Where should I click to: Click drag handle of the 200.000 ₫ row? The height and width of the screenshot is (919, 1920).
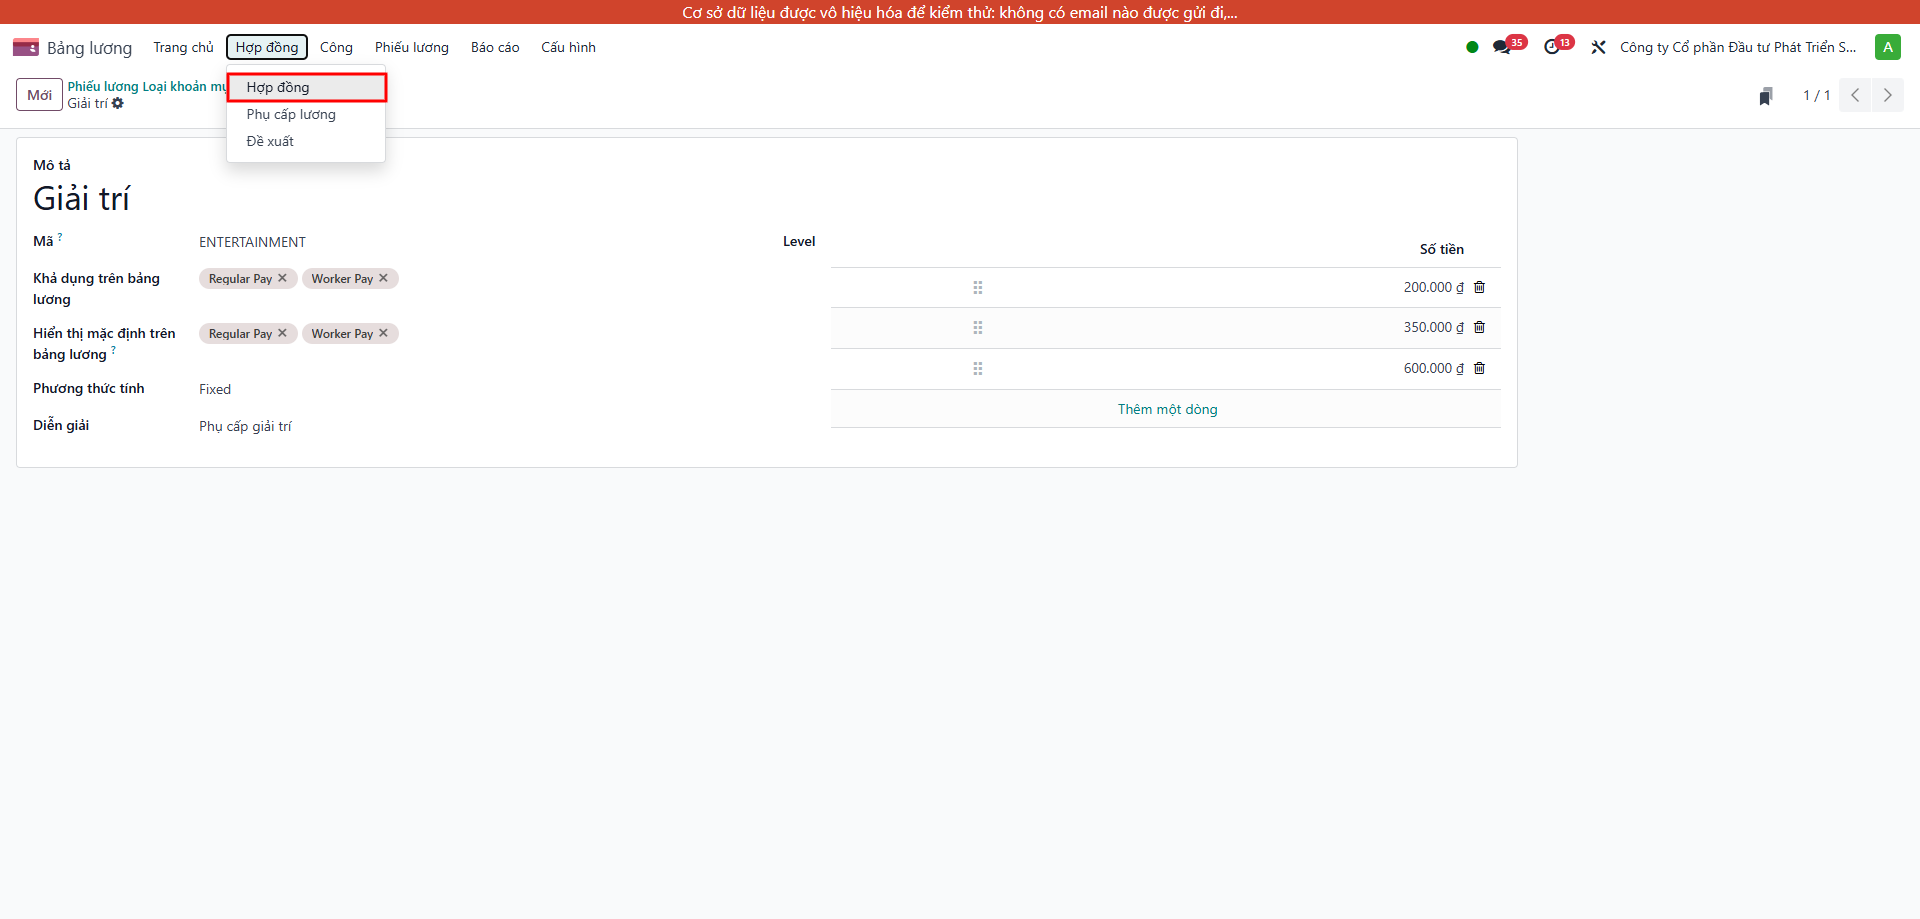tap(978, 287)
